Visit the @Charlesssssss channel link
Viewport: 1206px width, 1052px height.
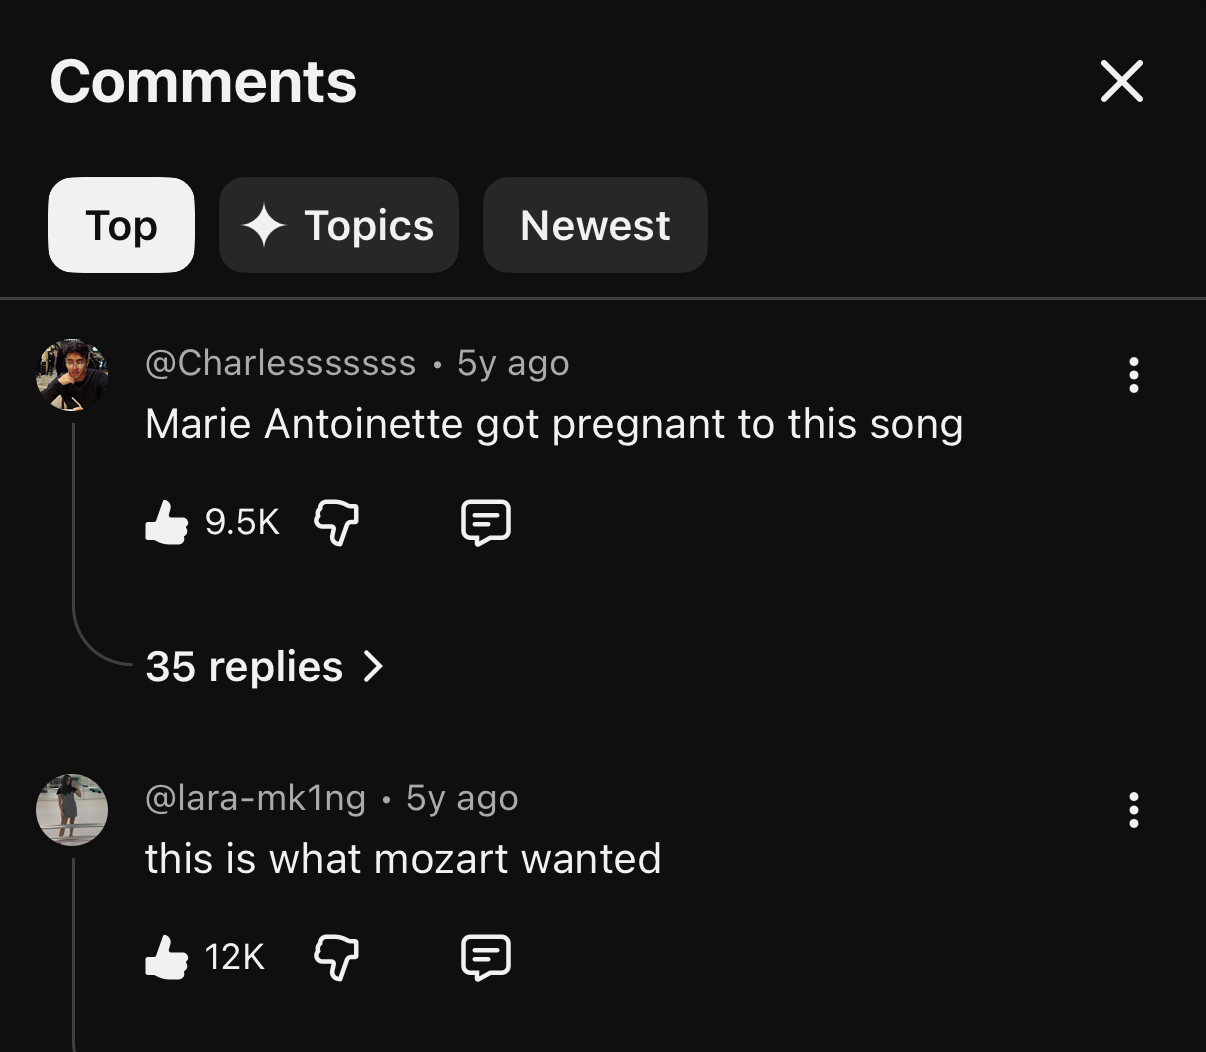280,363
